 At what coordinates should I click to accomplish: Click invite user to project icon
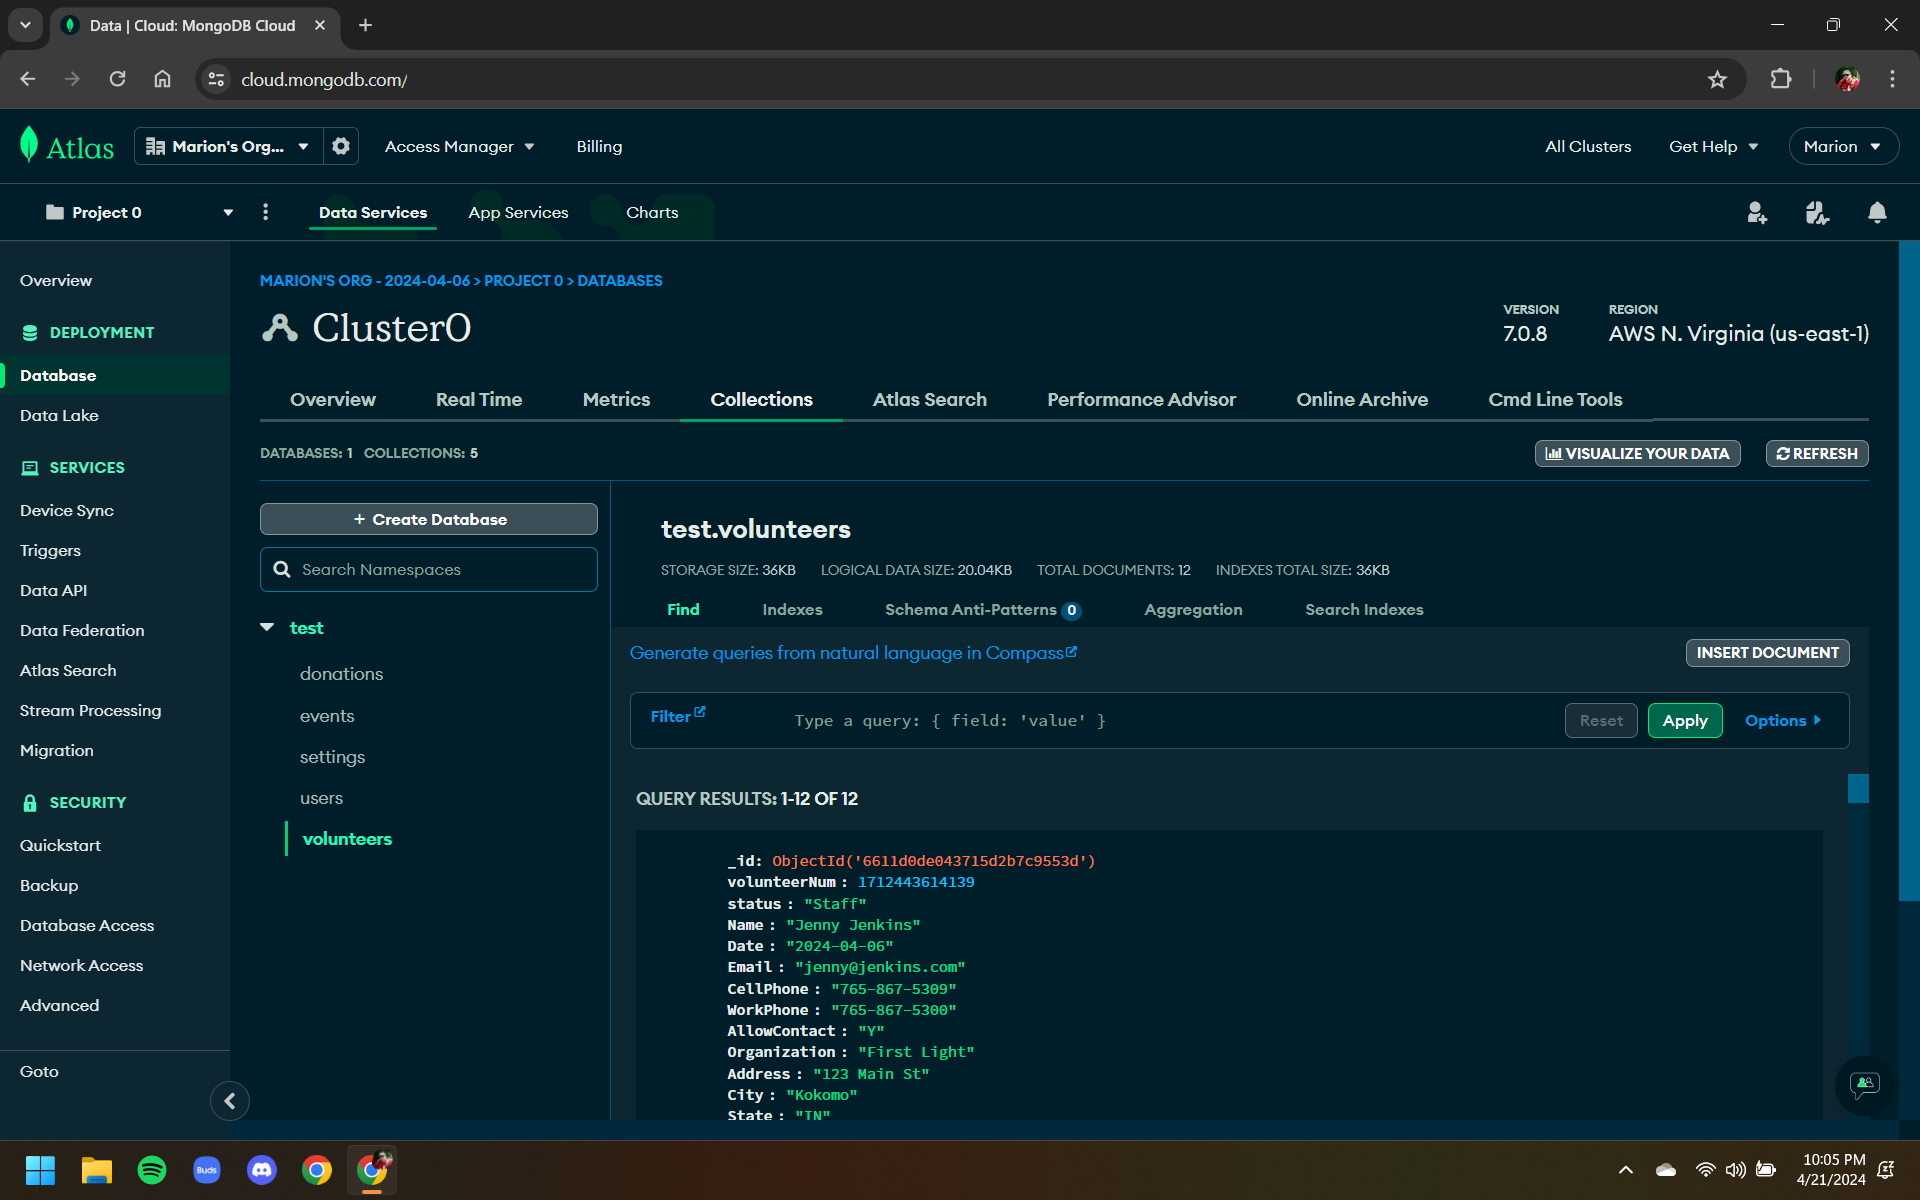coord(1756,212)
